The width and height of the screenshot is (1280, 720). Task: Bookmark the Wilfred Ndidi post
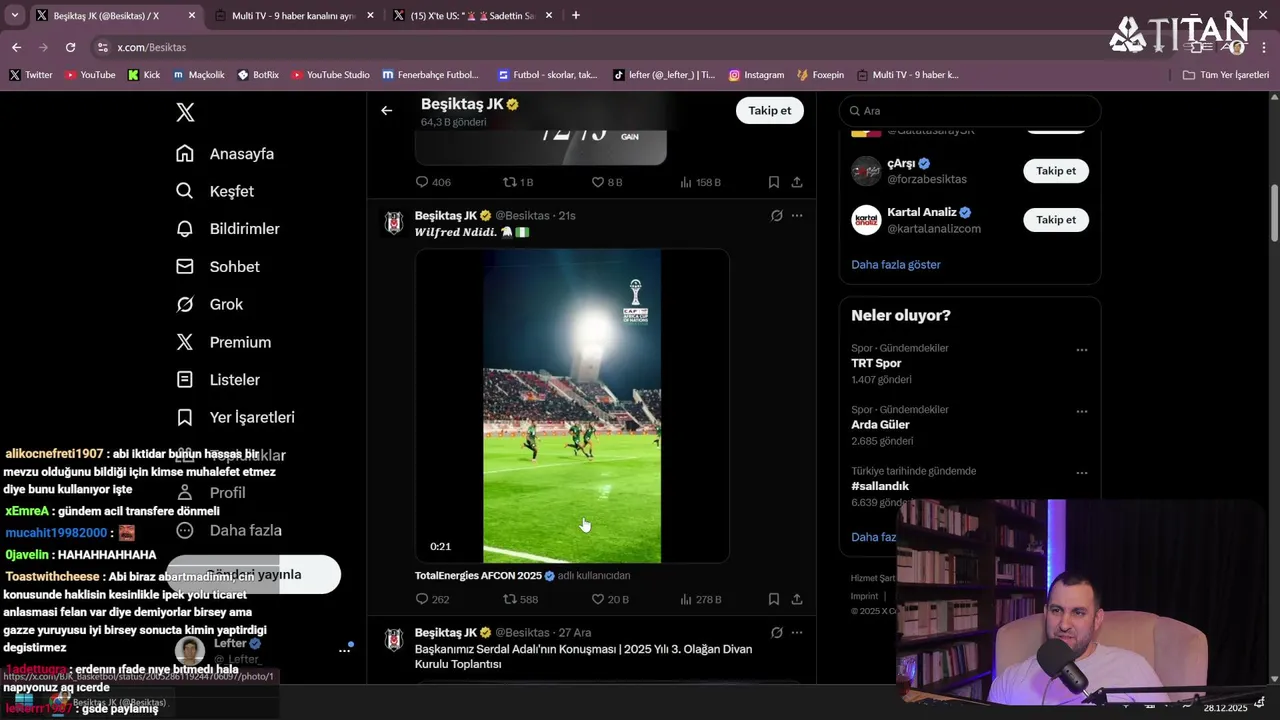(773, 599)
